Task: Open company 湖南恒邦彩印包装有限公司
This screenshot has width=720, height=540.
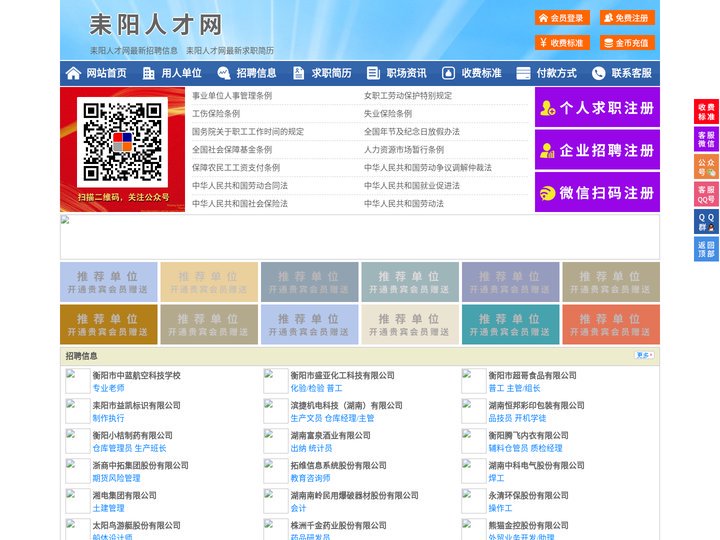Action: point(536,405)
